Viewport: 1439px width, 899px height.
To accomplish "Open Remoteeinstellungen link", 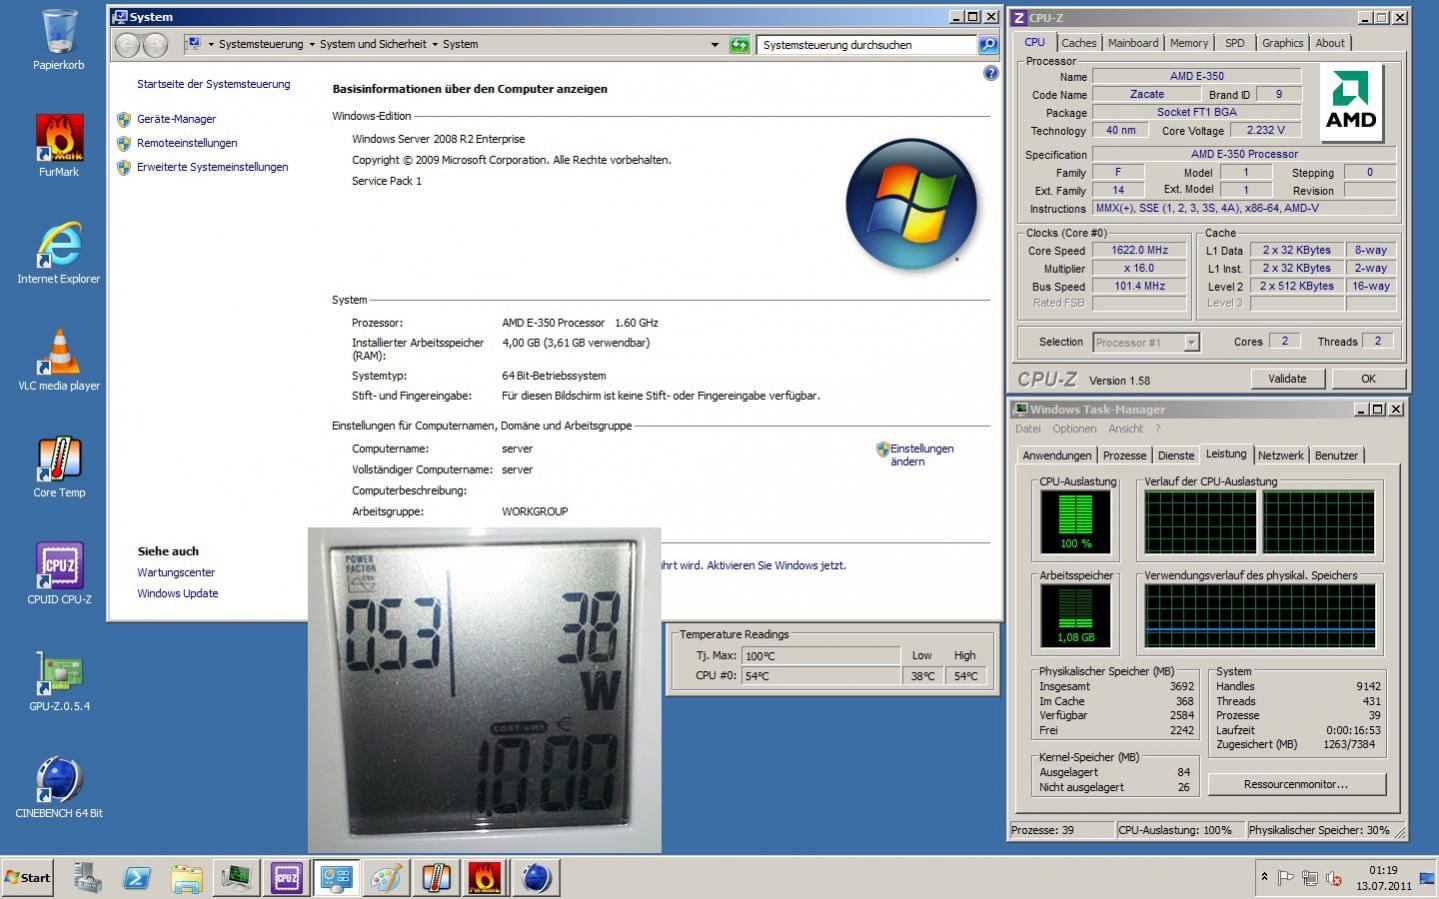I will (x=187, y=143).
